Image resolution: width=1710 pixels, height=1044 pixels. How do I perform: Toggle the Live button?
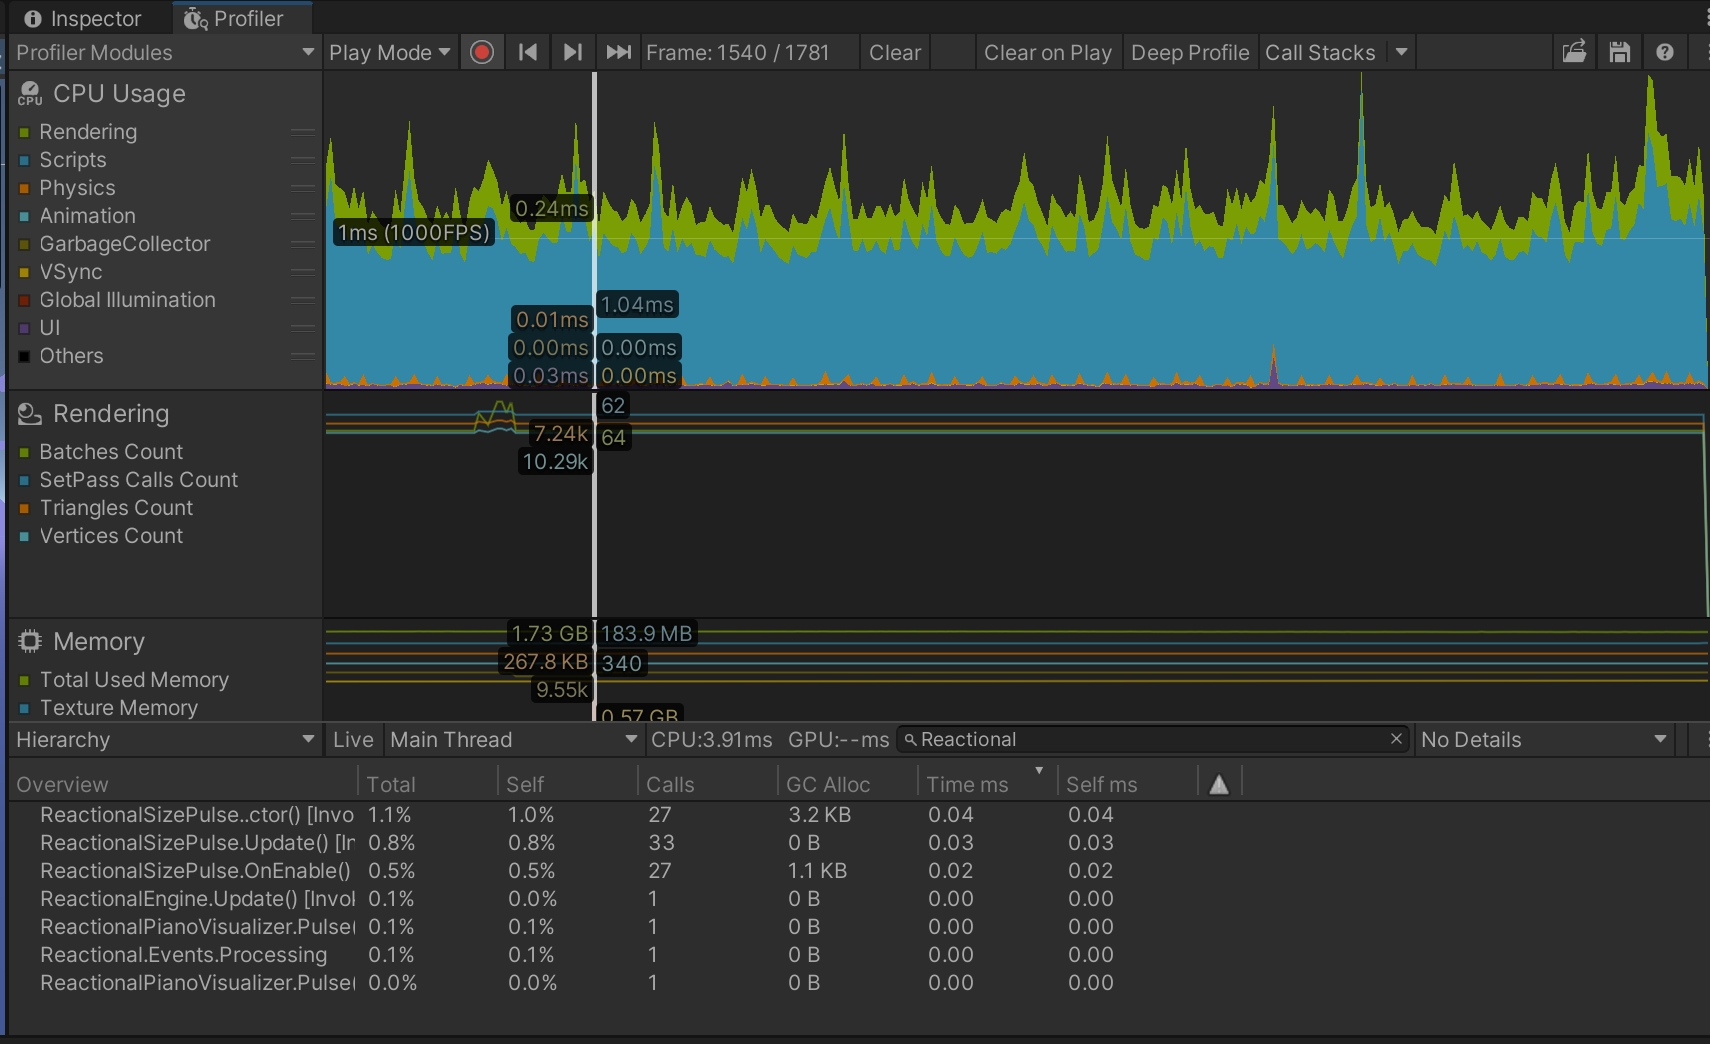point(353,740)
